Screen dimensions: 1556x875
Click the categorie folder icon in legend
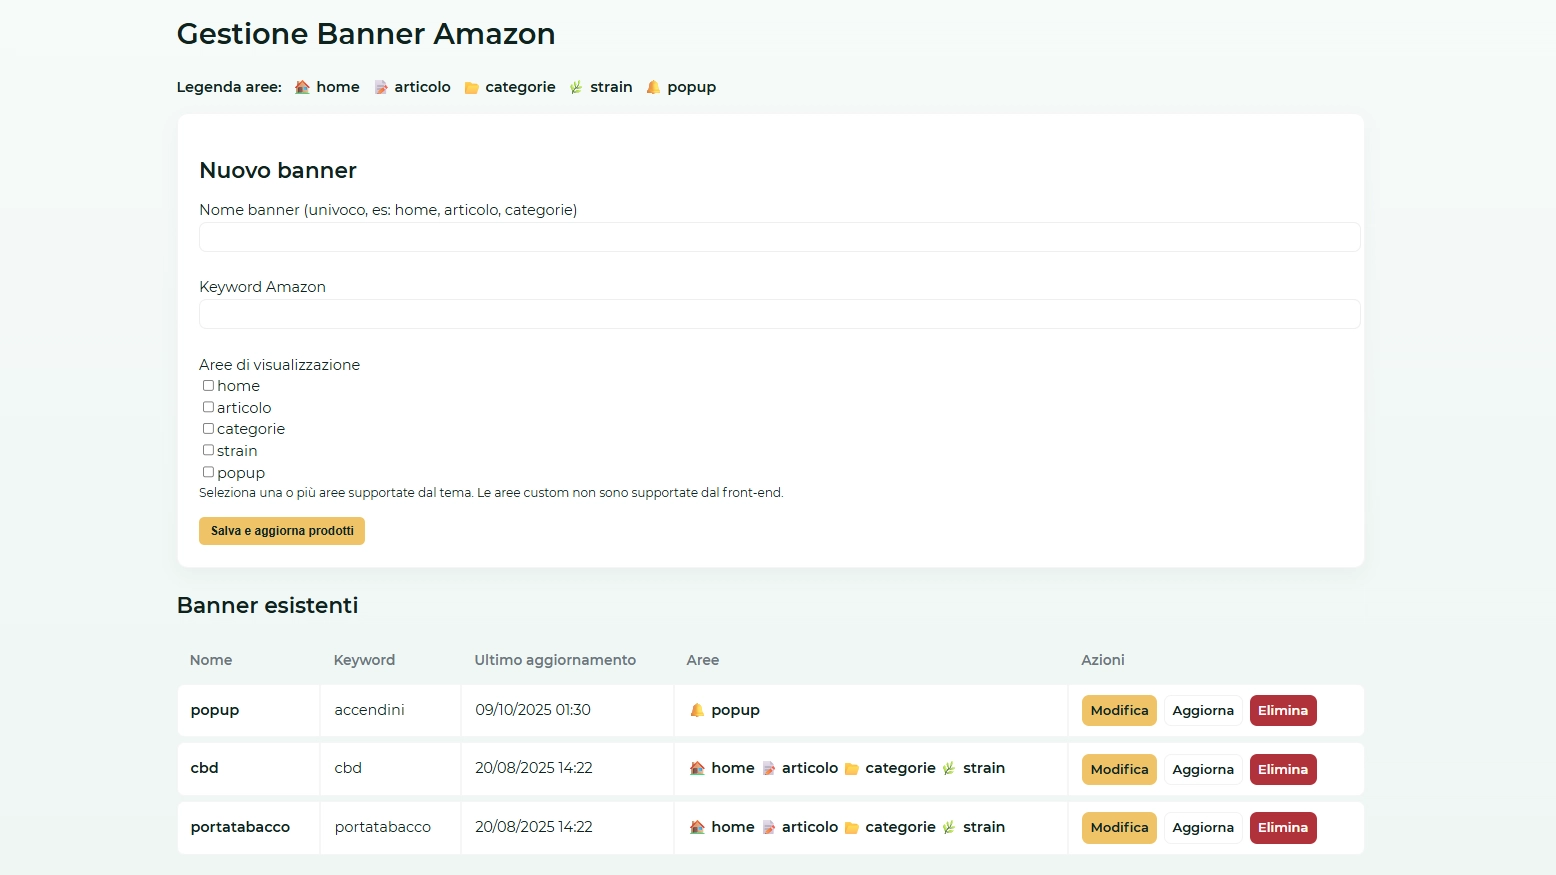pyautogui.click(x=472, y=88)
